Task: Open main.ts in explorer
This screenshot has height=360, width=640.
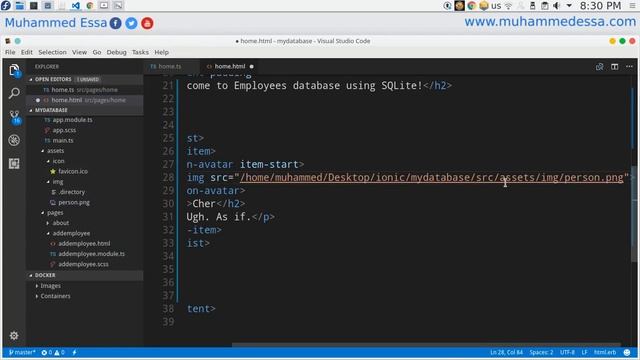Action: [x=63, y=140]
